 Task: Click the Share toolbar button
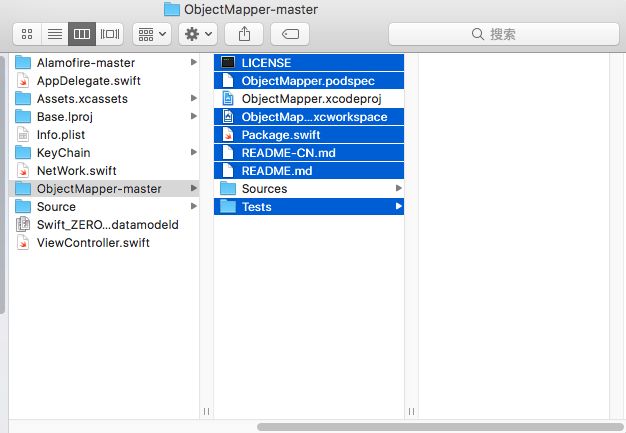(x=244, y=34)
